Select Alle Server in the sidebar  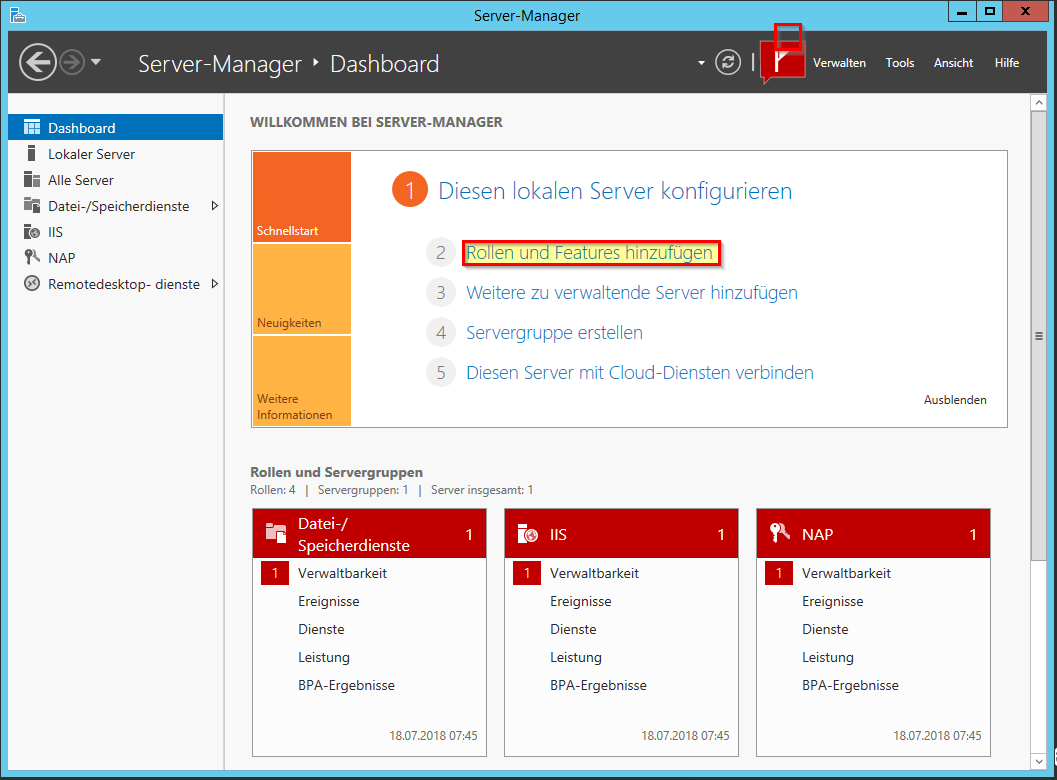(x=115, y=180)
